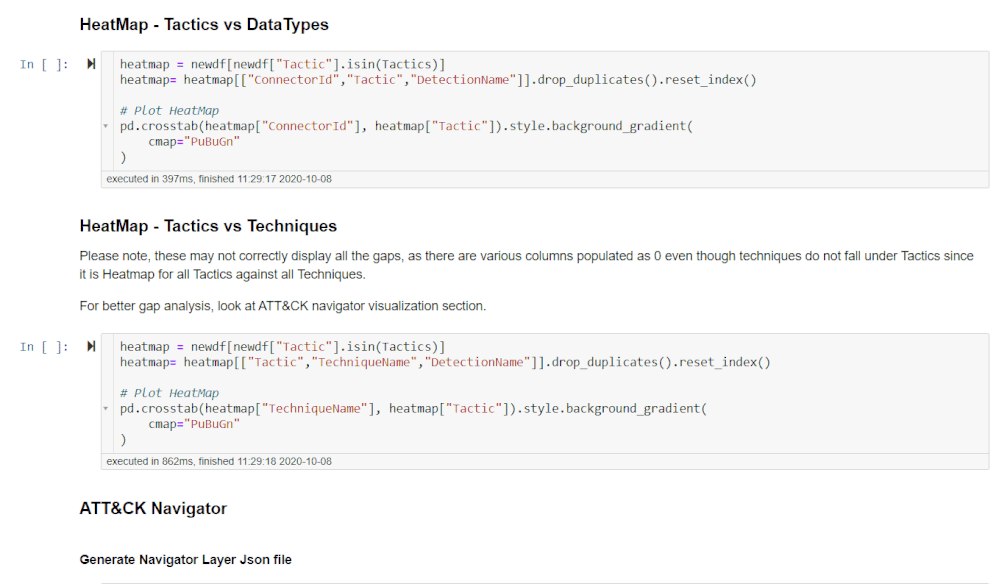Click the ATT&CK Navigator heading

click(x=153, y=508)
